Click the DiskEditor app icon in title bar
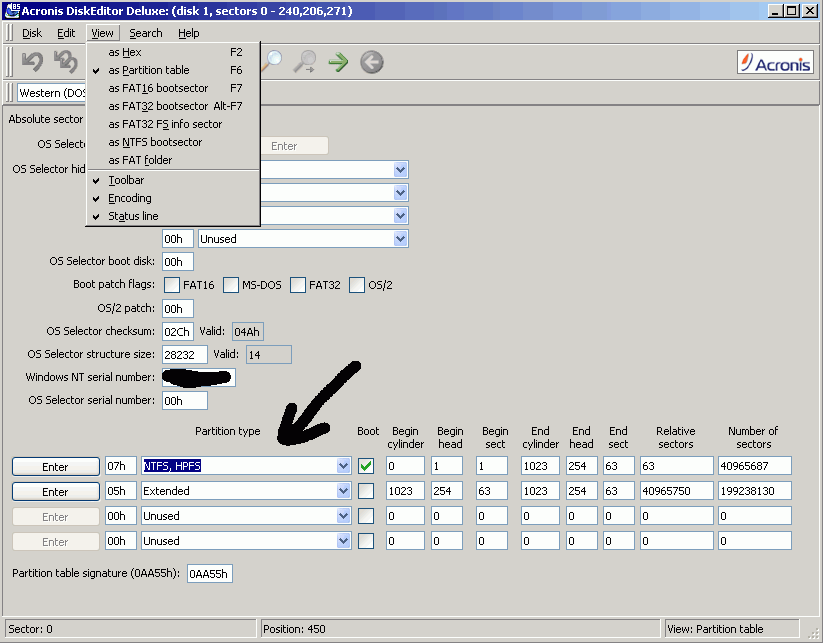This screenshot has width=823, height=643. pos(12,10)
